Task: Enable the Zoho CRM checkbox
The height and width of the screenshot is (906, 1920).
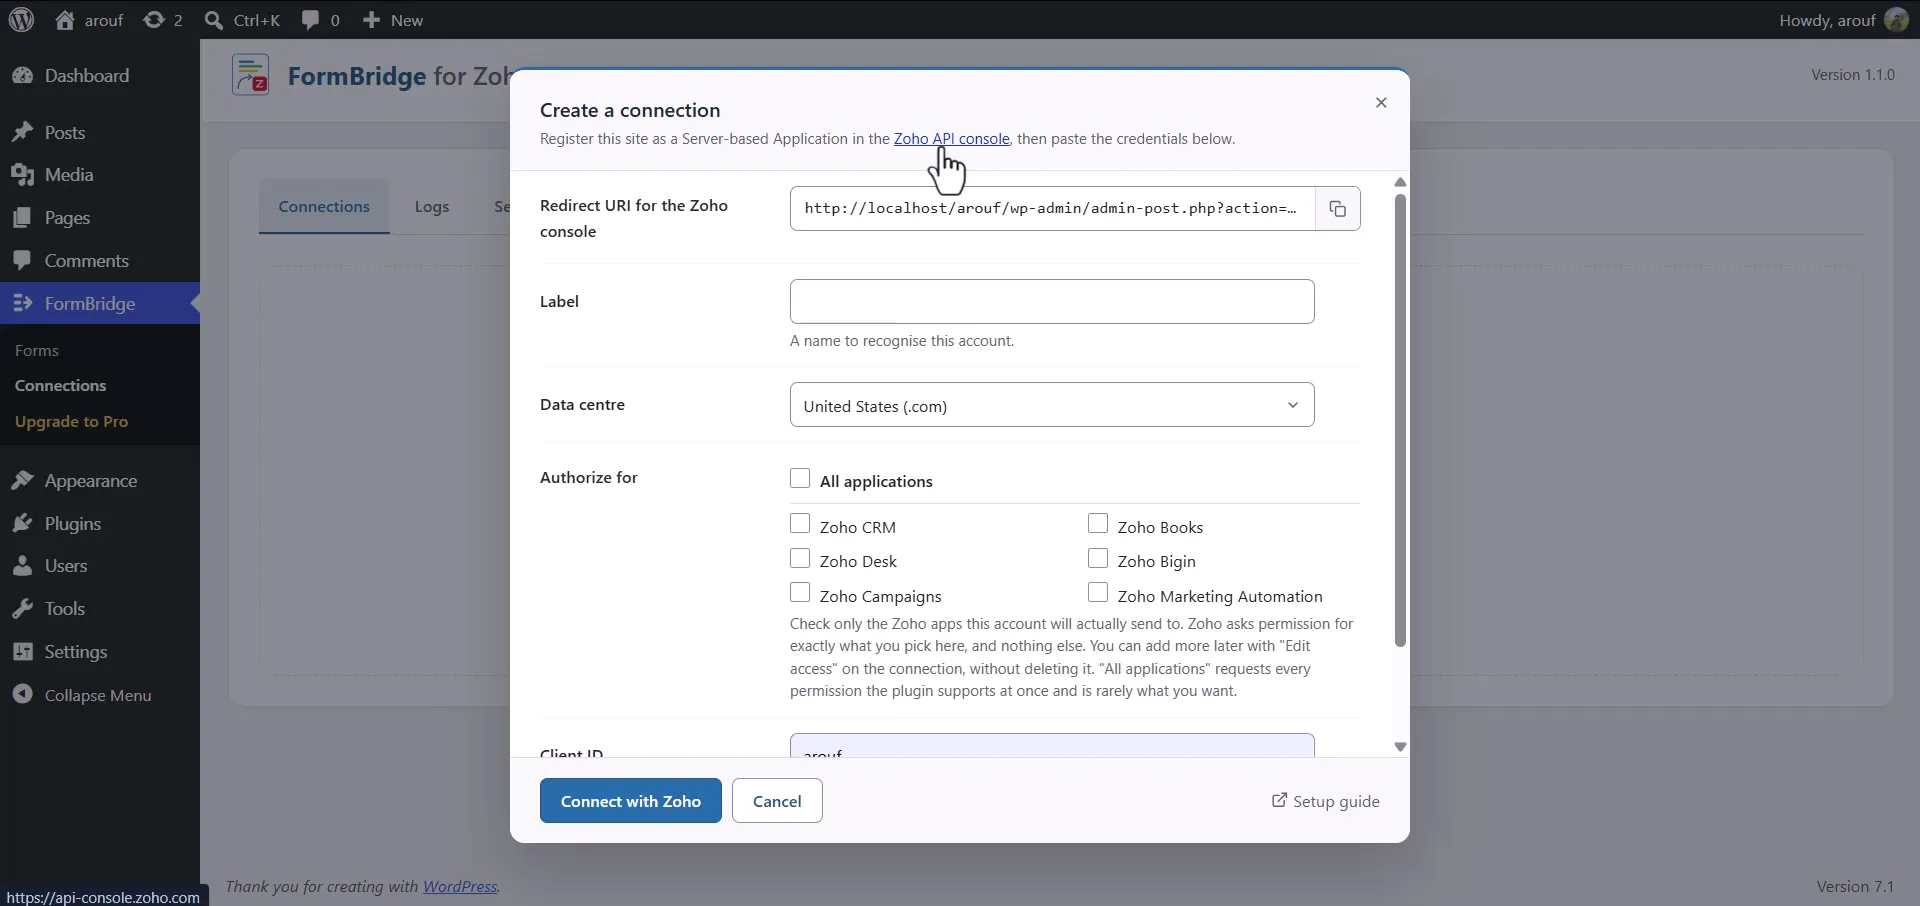Action: [800, 524]
